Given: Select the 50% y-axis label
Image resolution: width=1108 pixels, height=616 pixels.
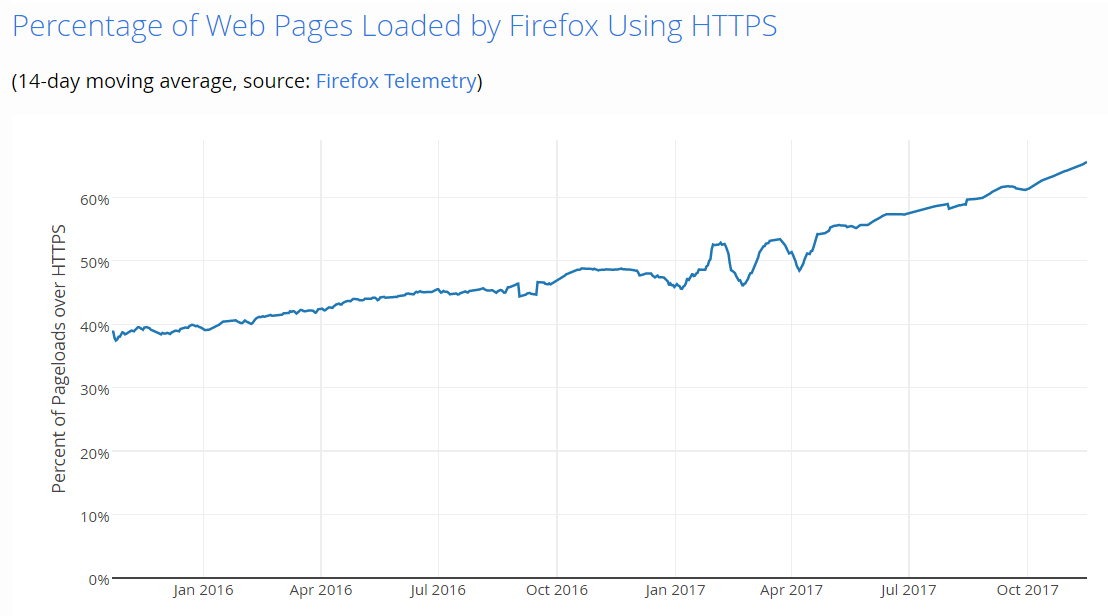Looking at the screenshot, I should [95, 263].
